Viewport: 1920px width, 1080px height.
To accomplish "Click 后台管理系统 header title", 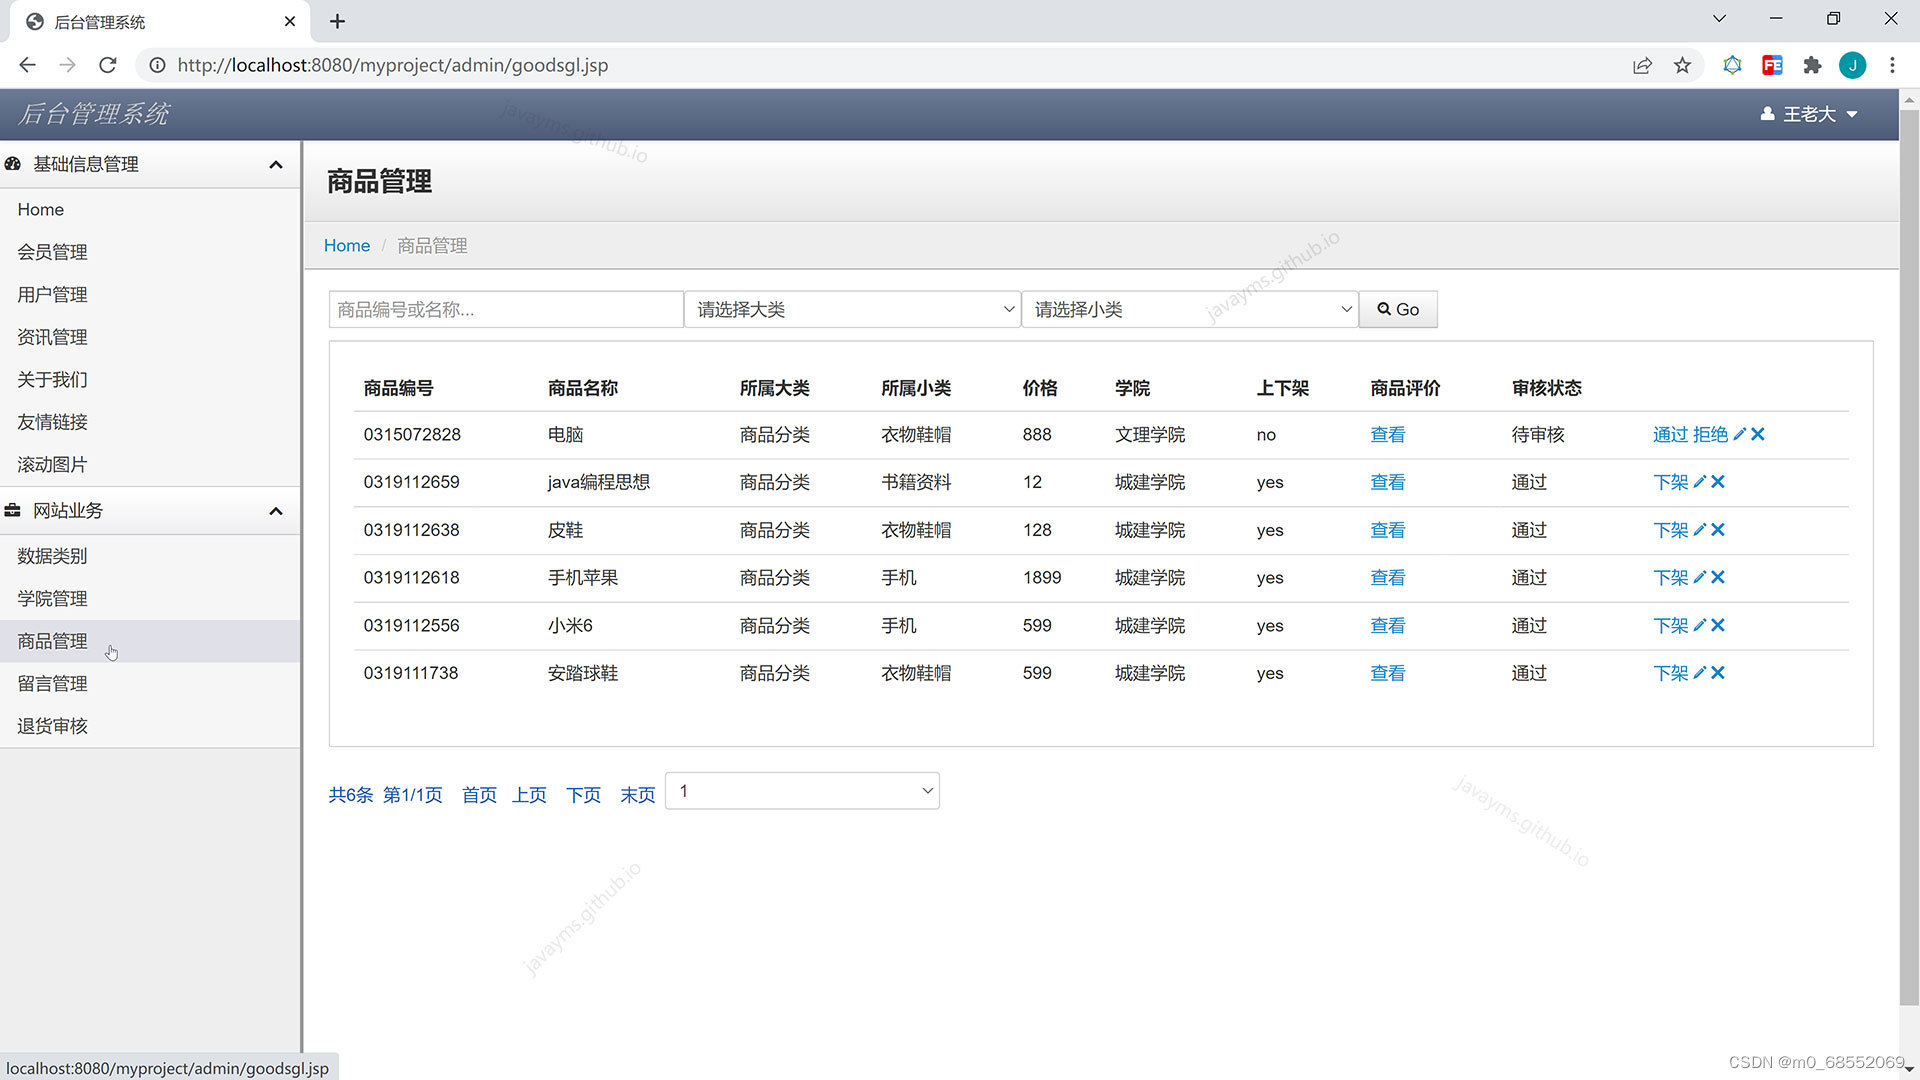I will coord(94,114).
